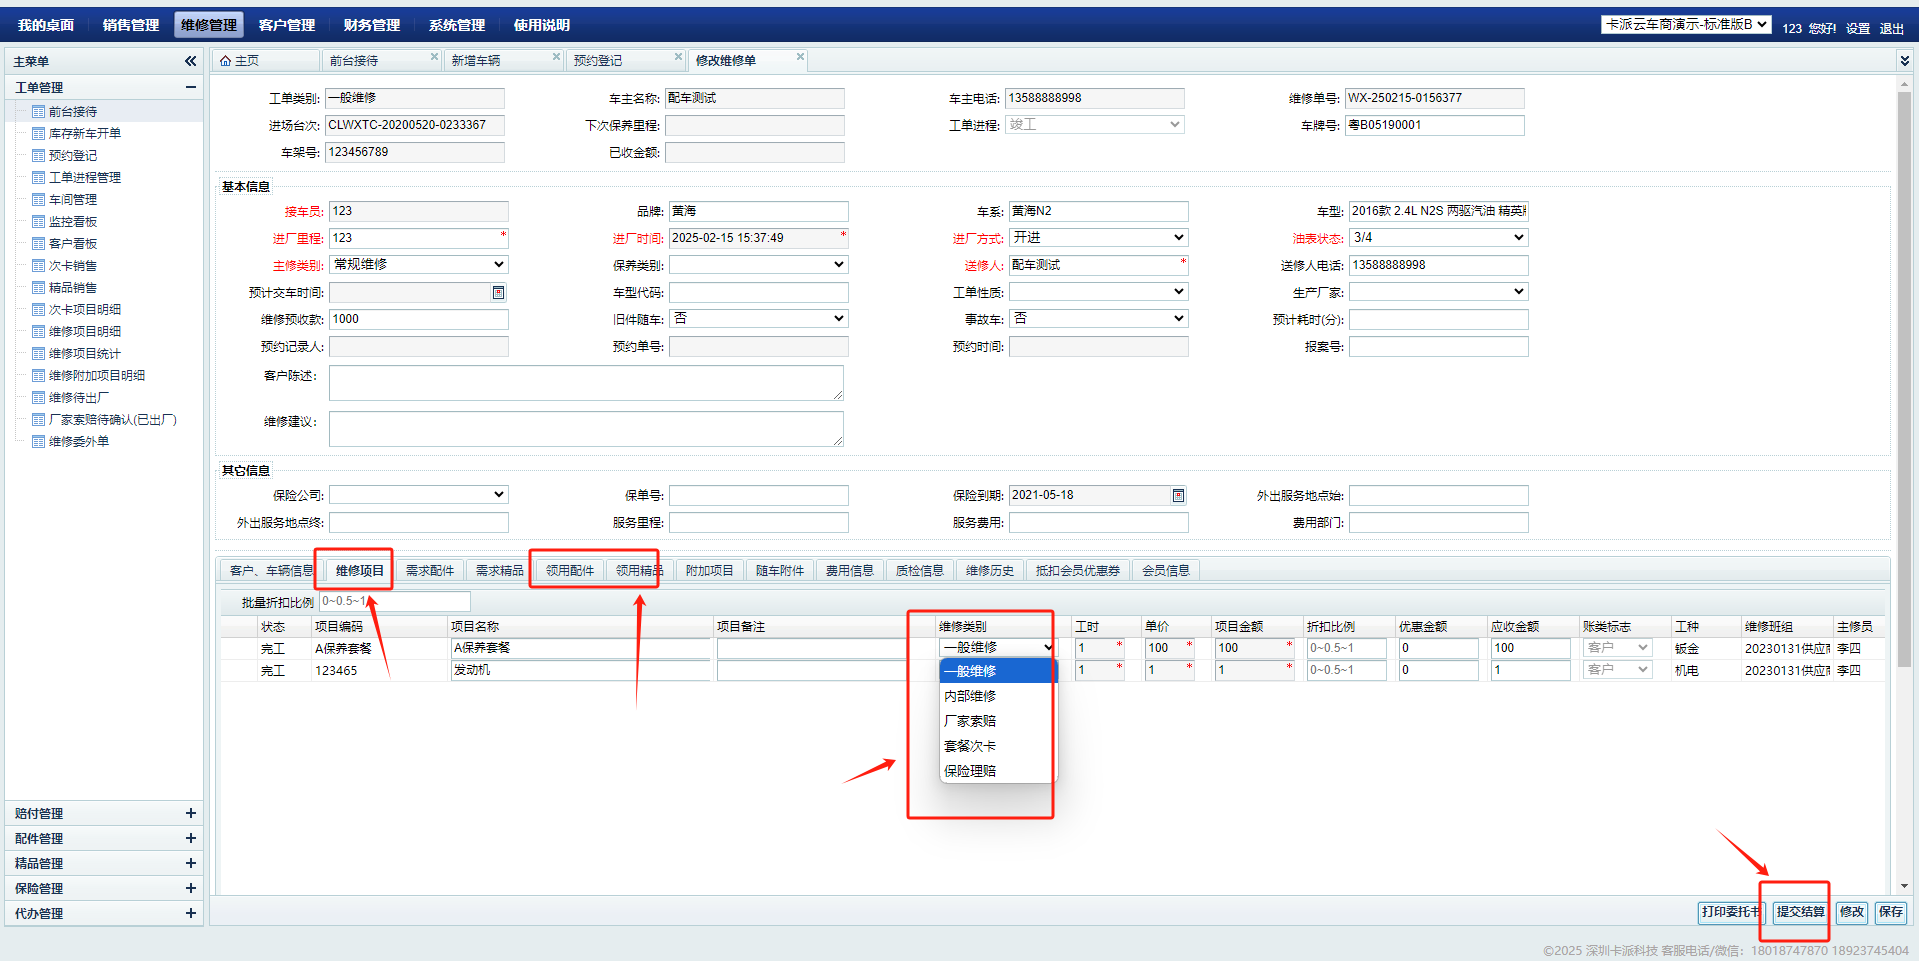The image size is (1919, 961).
Task: Open the 主修类别 dropdown
Action: 418,265
